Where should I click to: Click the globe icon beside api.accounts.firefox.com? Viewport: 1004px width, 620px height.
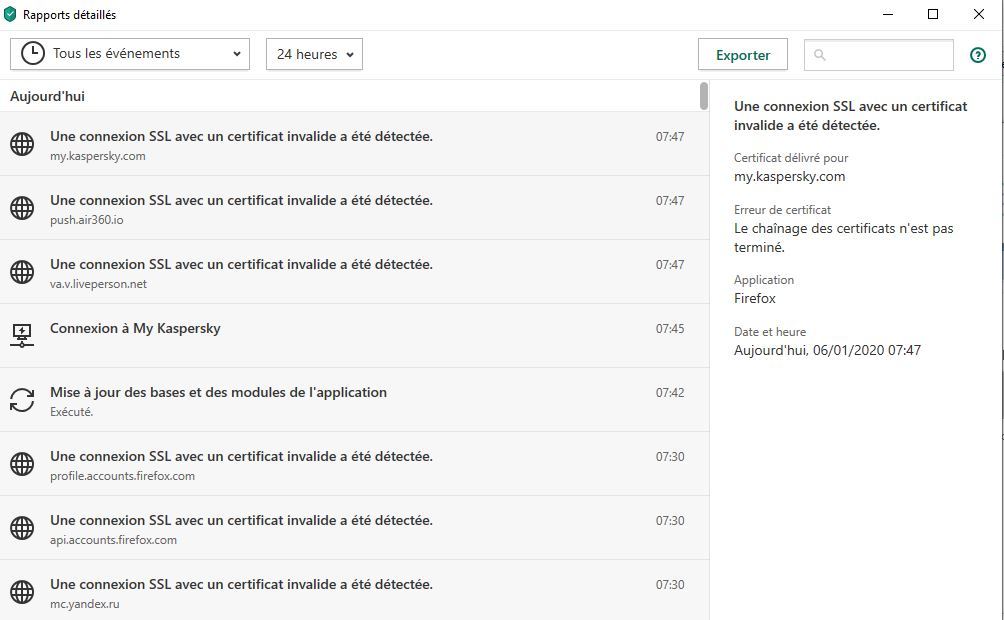tap(22, 528)
